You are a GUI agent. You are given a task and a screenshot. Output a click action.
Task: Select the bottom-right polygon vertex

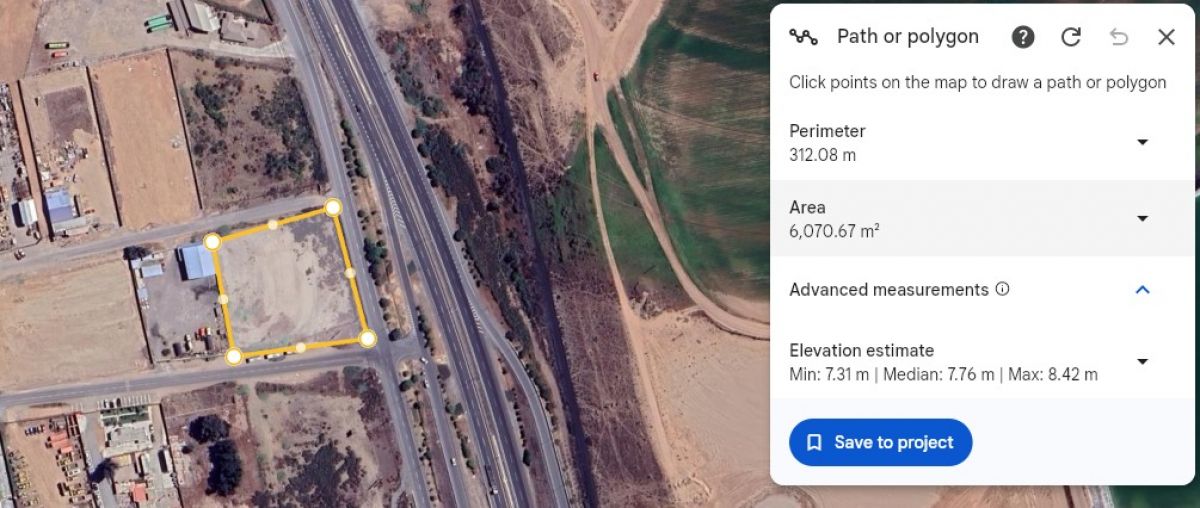[367, 339]
